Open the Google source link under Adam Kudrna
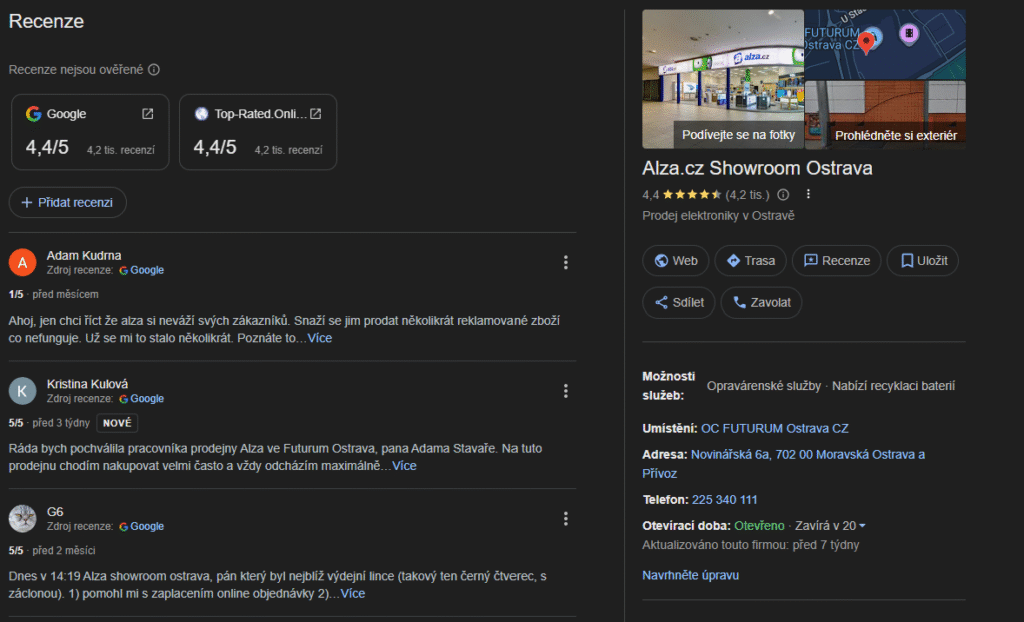This screenshot has width=1024, height=622. (142, 270)
